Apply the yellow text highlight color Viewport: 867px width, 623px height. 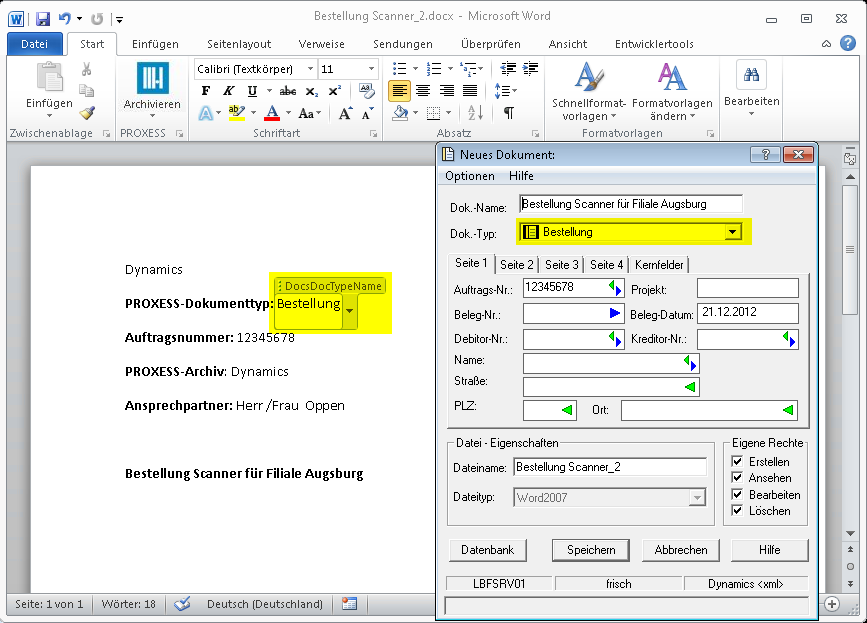237,113
